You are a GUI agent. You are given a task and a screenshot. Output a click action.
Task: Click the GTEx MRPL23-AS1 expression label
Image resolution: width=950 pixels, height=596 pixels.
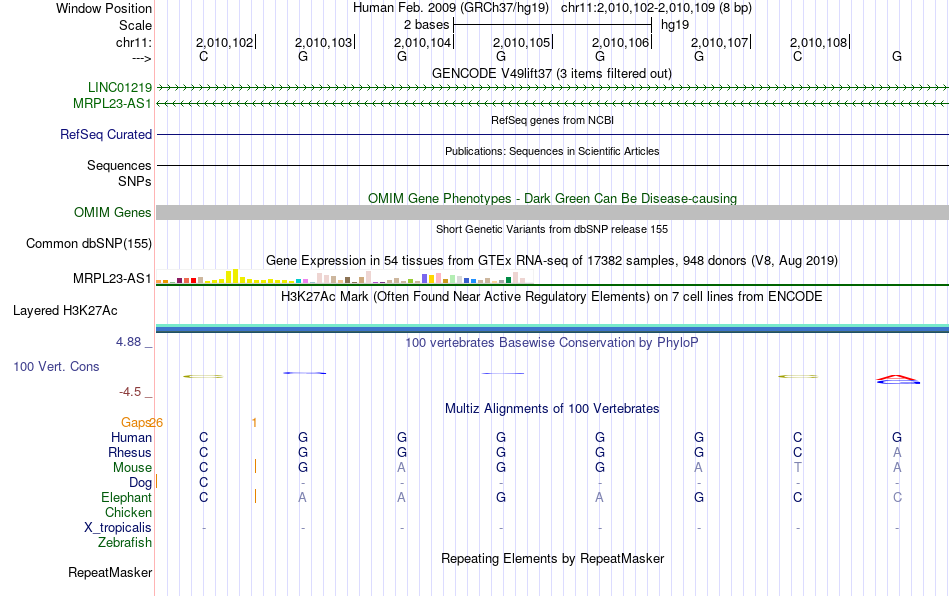[x=112, y=279]
